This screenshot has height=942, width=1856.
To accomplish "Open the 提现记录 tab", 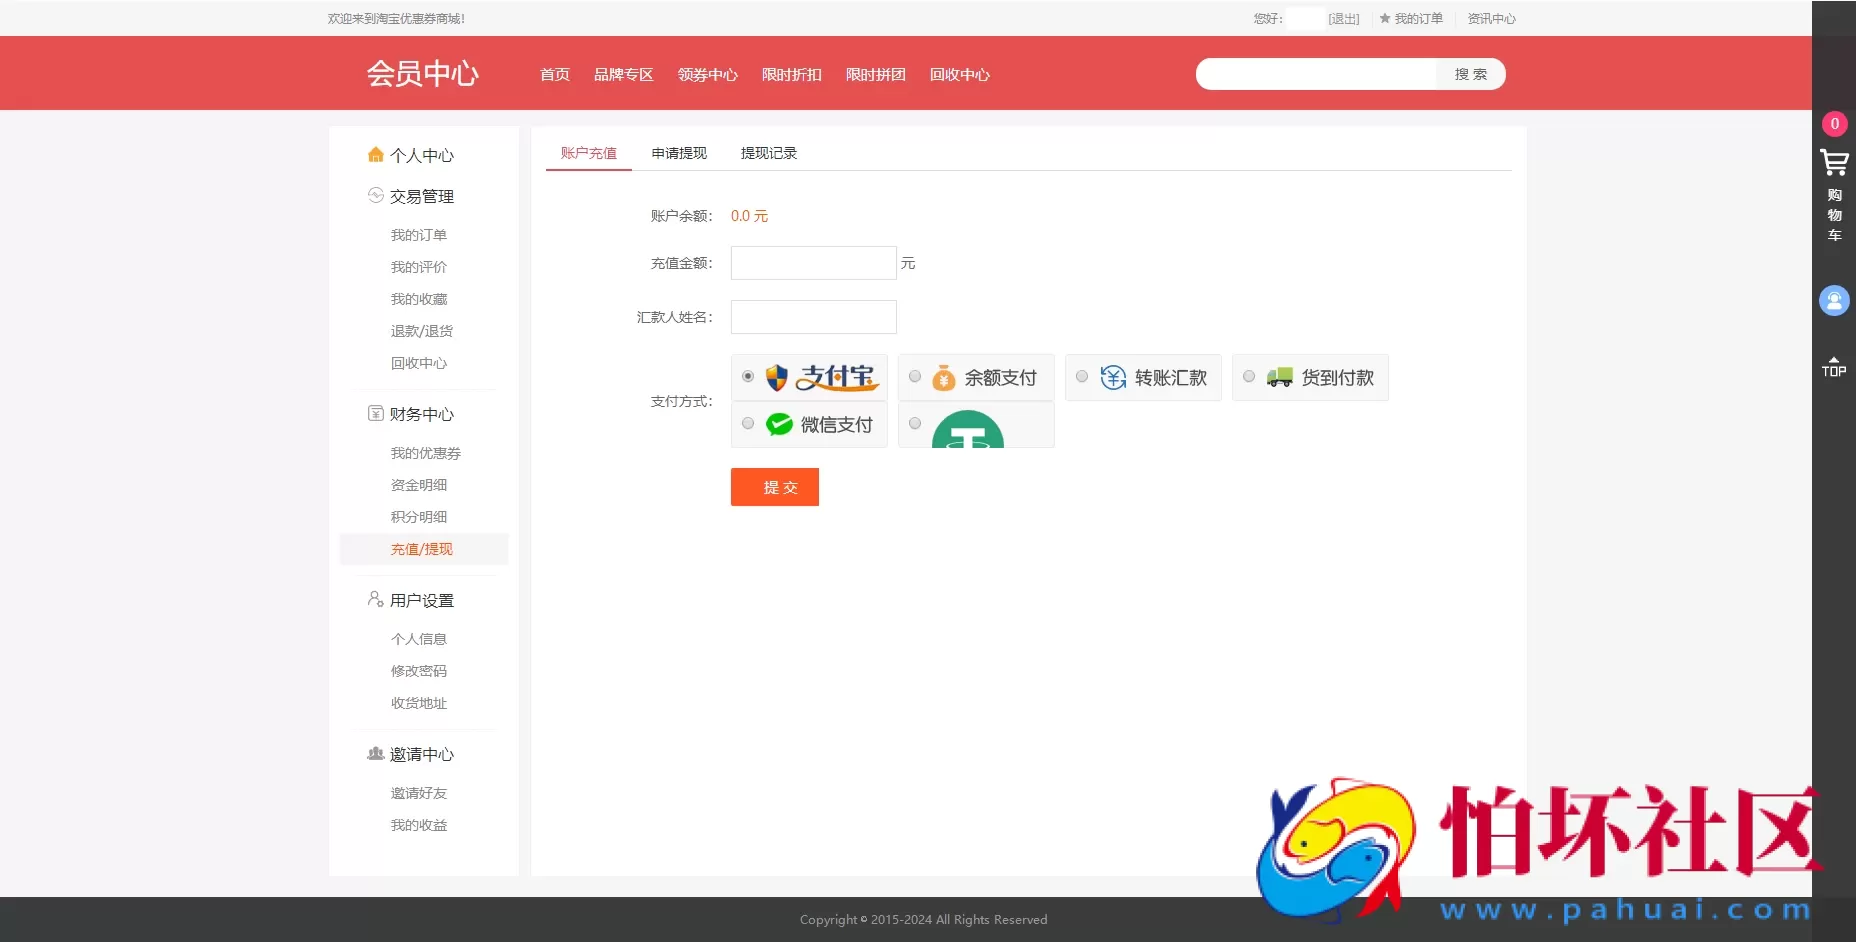I will pyautogui.click(x=768, y=153).
